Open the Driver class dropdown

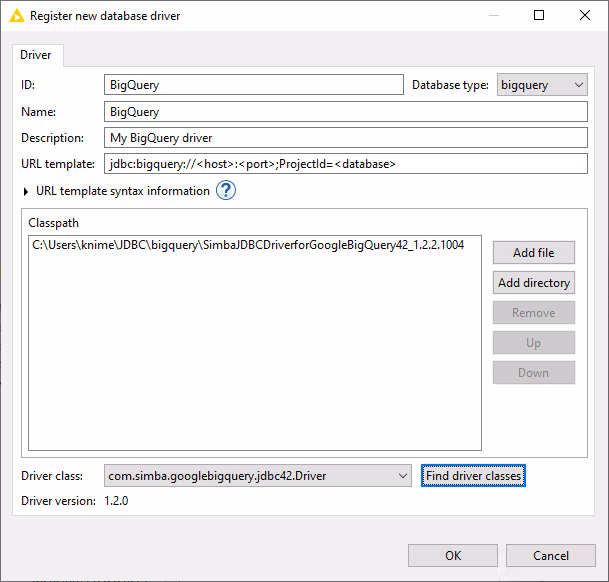(x=258, y=476)
